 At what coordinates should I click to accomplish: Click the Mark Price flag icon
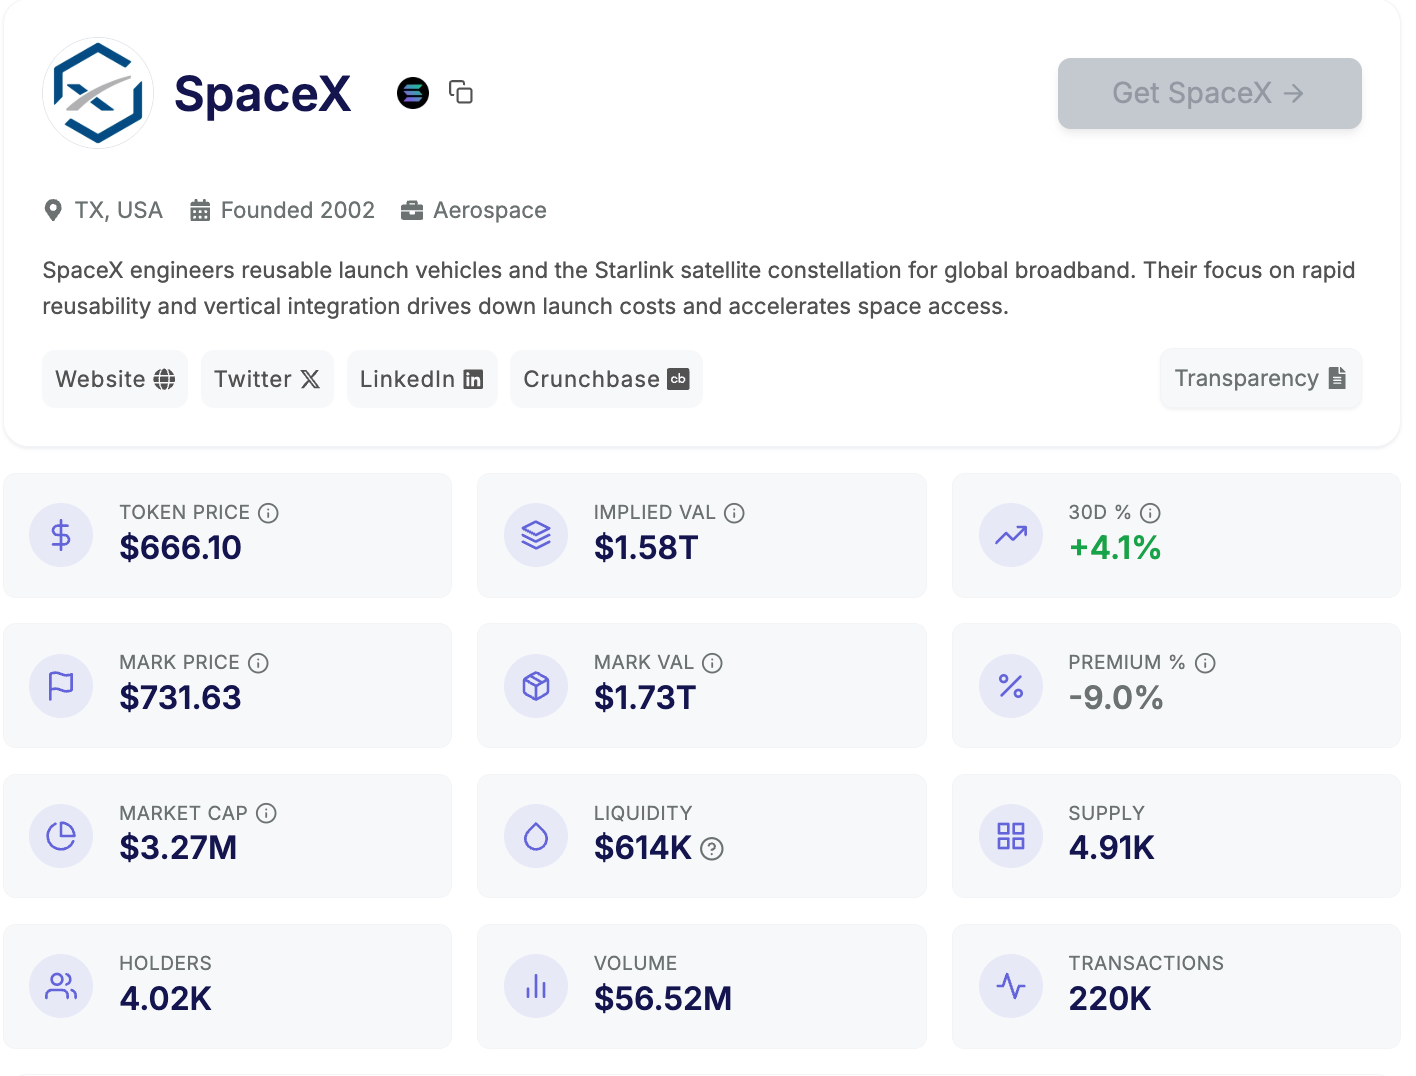[x=61, y=686]
